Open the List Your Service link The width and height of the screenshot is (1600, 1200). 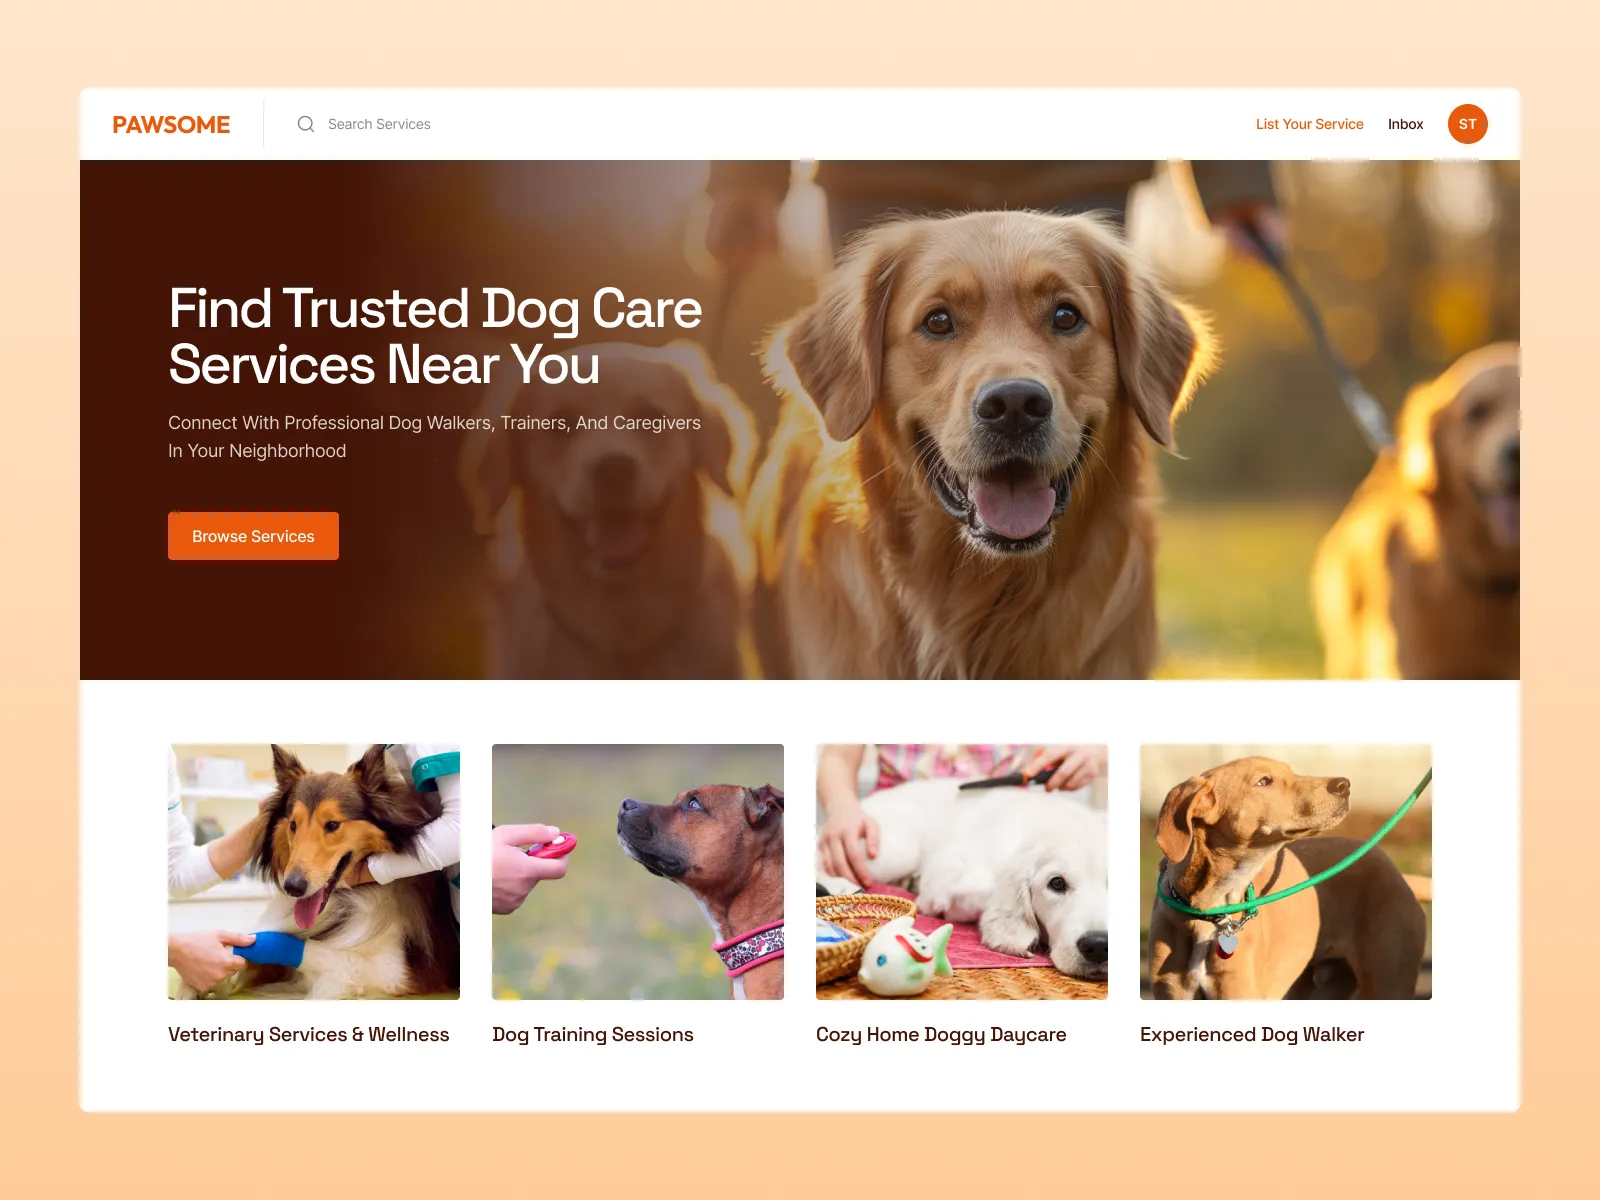pyautogui.click(x=1309, y=124)
